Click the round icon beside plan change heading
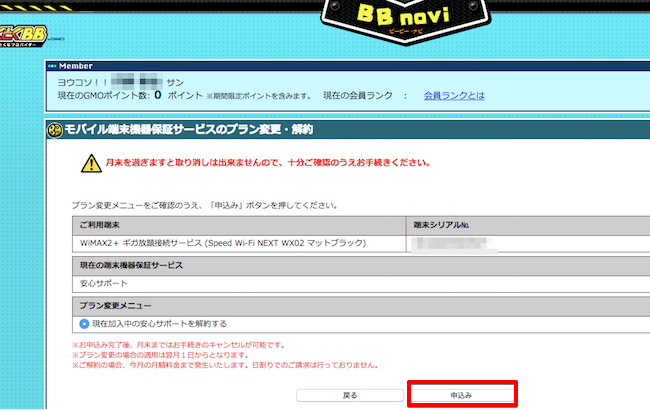This screenshot has width=650, height=411. coord(54,128)
